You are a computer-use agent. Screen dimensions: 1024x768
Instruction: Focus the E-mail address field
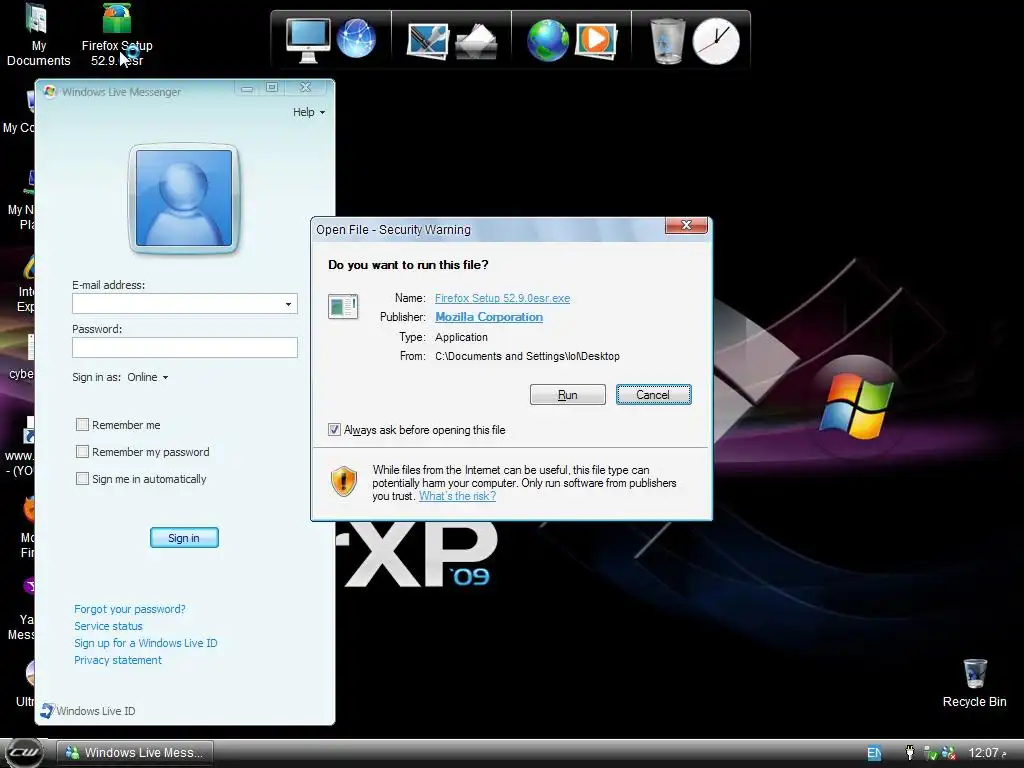coord(185,304)
